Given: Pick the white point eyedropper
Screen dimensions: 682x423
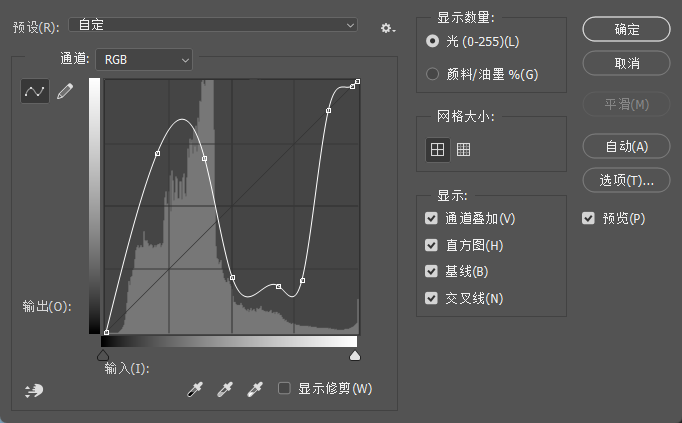Looking at the screenshot, I should 255,389.
